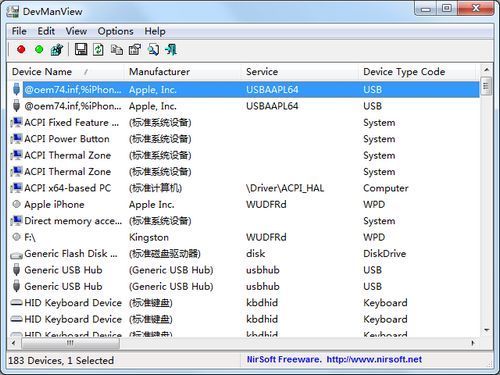Click the Exit toolbar icon
This screenshot has width=500, height=375.
[171, 50]
